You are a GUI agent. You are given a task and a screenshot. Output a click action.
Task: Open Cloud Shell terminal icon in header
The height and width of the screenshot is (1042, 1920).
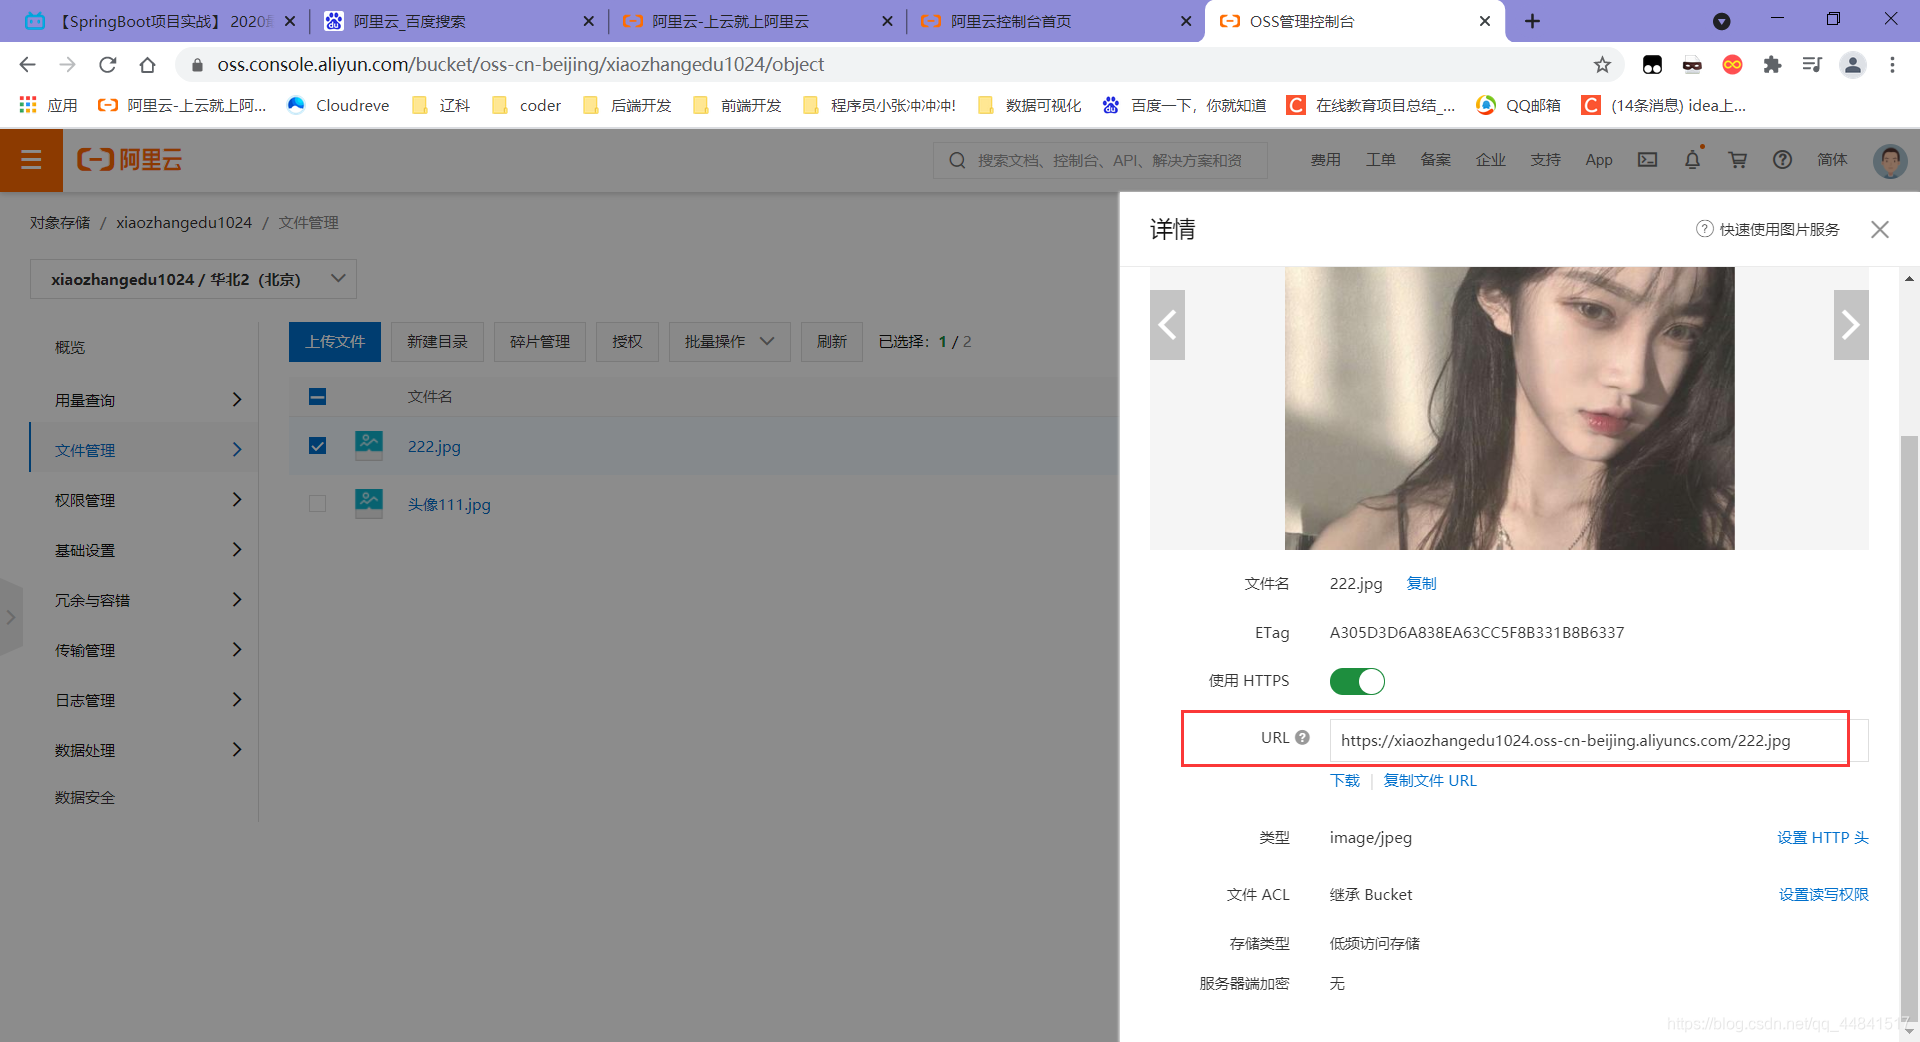[1647, 160]
